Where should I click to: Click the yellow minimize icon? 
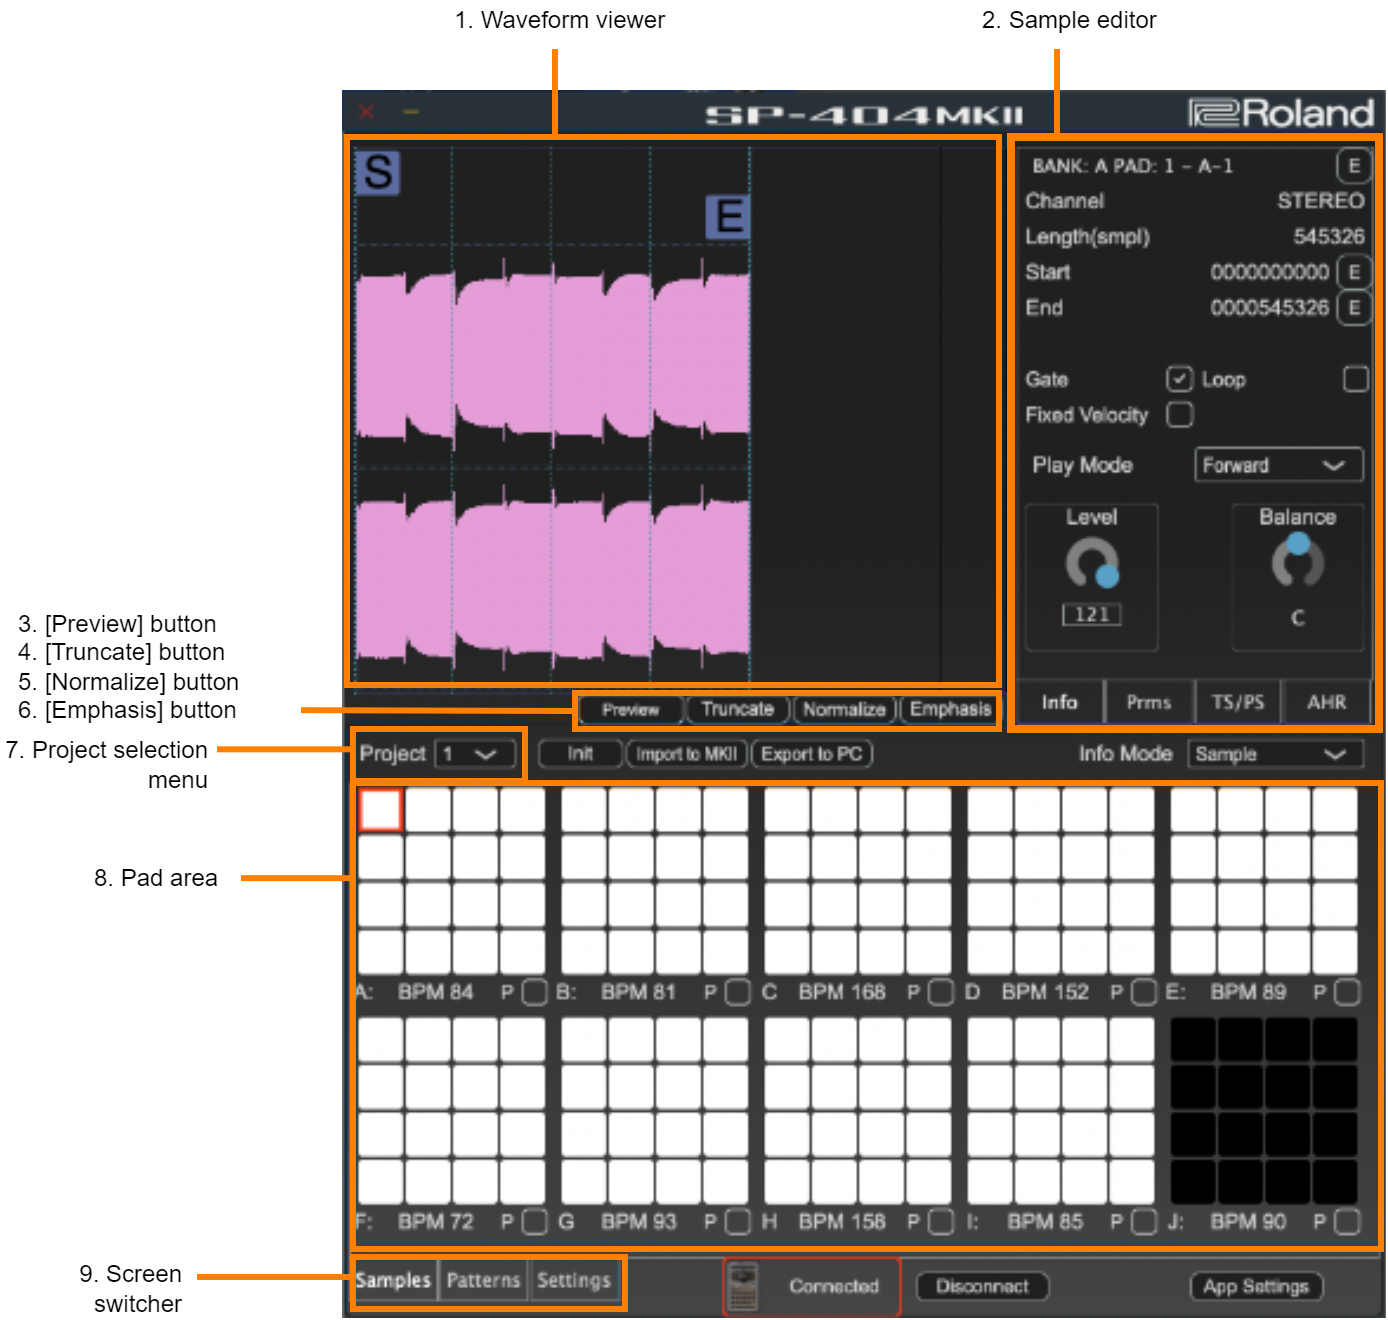coord(410,111)
